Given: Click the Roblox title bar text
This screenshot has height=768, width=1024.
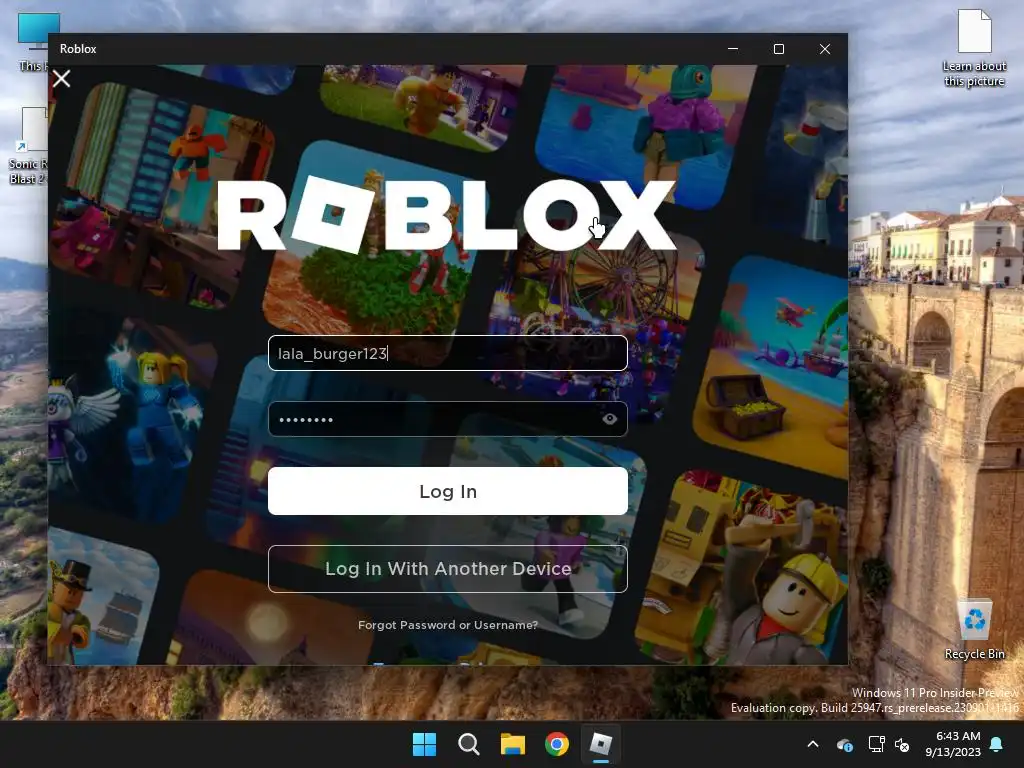Looking at the screenshot, I should click(x=78, y=49).
